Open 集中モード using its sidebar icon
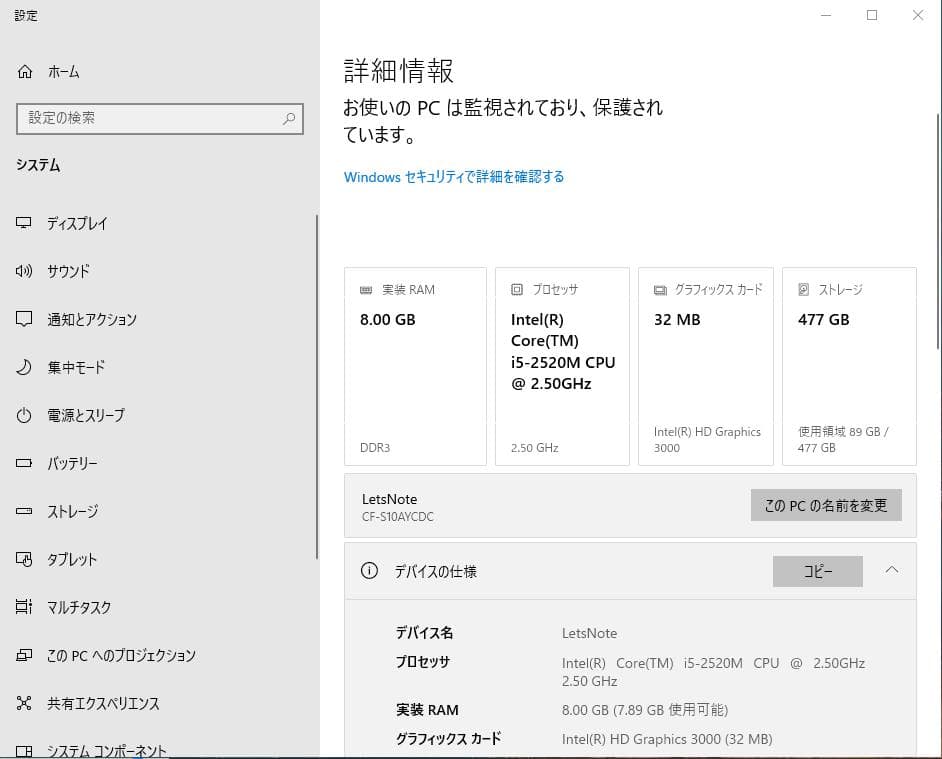The image size is (942, 759). click(x=23, y=367)
